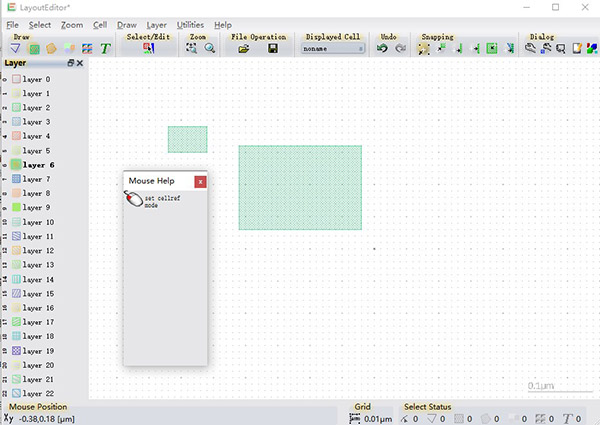The height and width of the screenshot is (425, 600).
Task: Select the cell reference draw tool
Action: coord(69,49)
